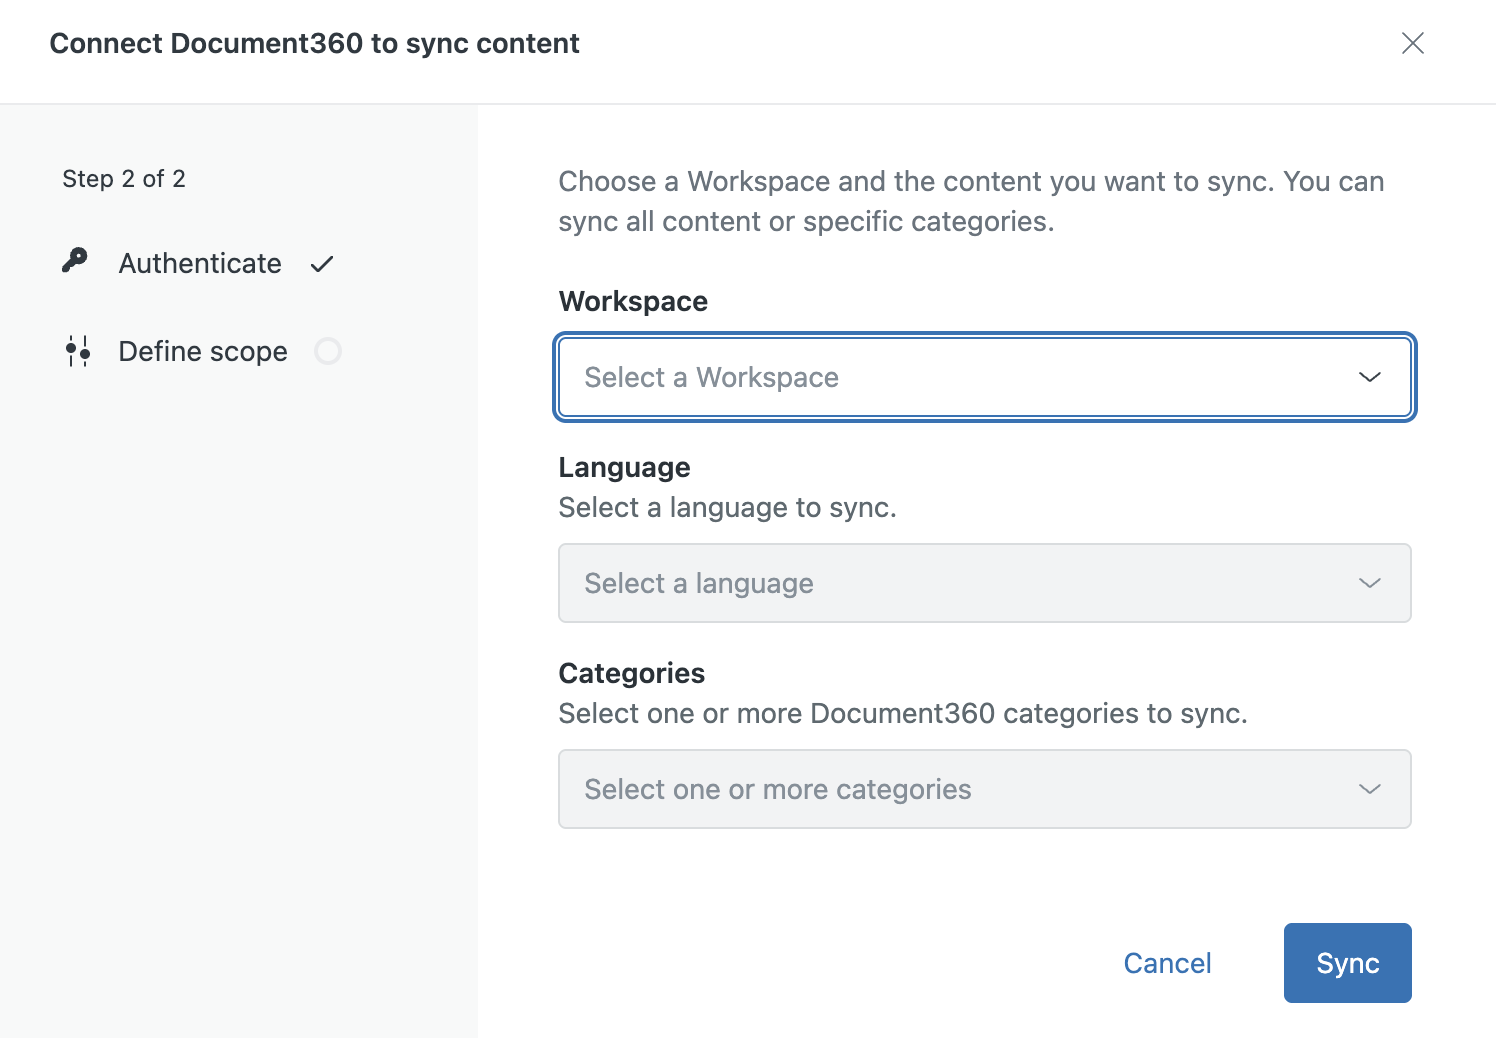Close the Connect Document360 dialog
1496x1038 pixels.
pyautogui.click(x=1412, y=43)
